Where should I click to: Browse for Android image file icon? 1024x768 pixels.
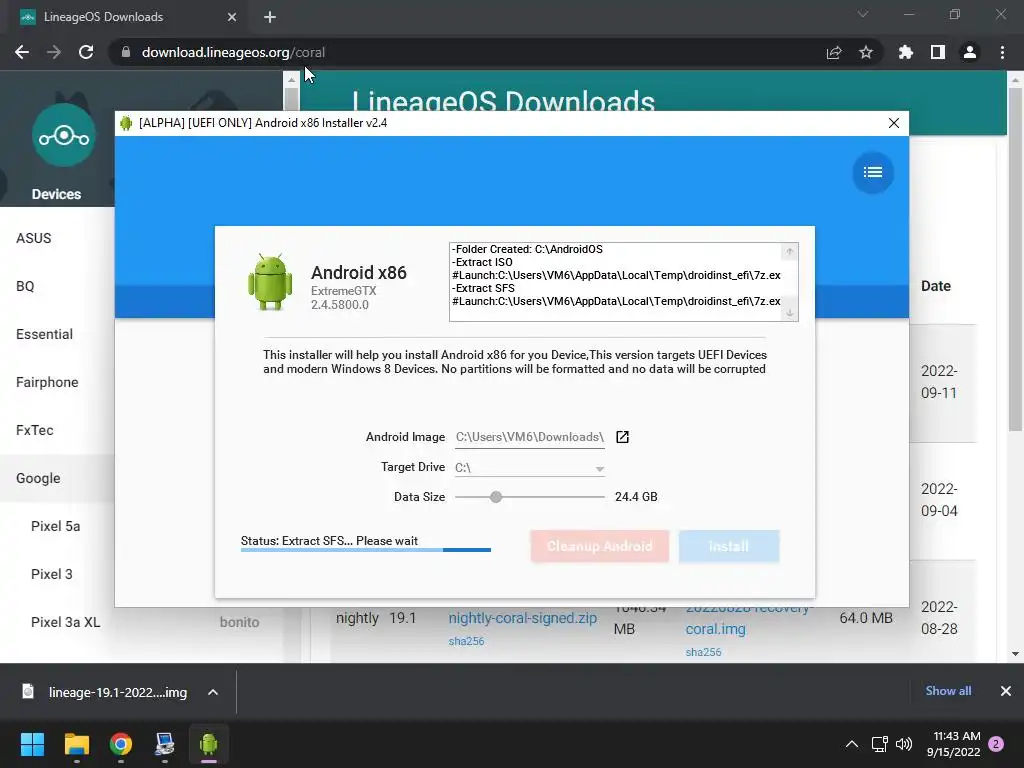622,437
